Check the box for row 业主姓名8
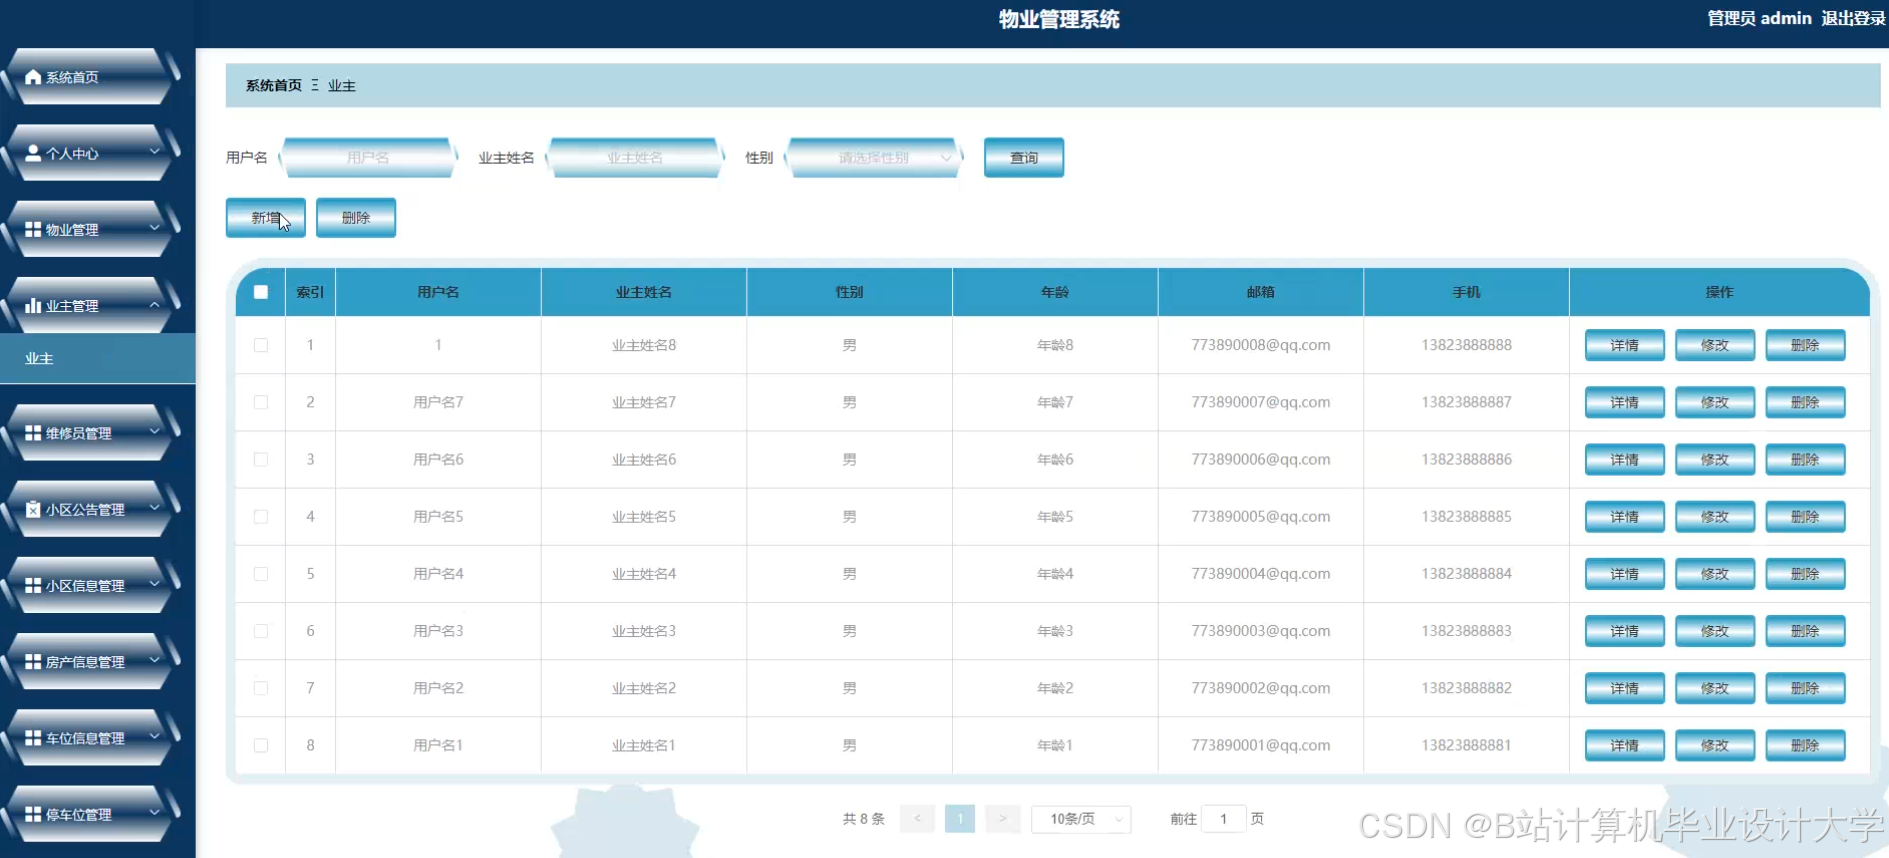1889x858 pixels. tap(261, 345)
